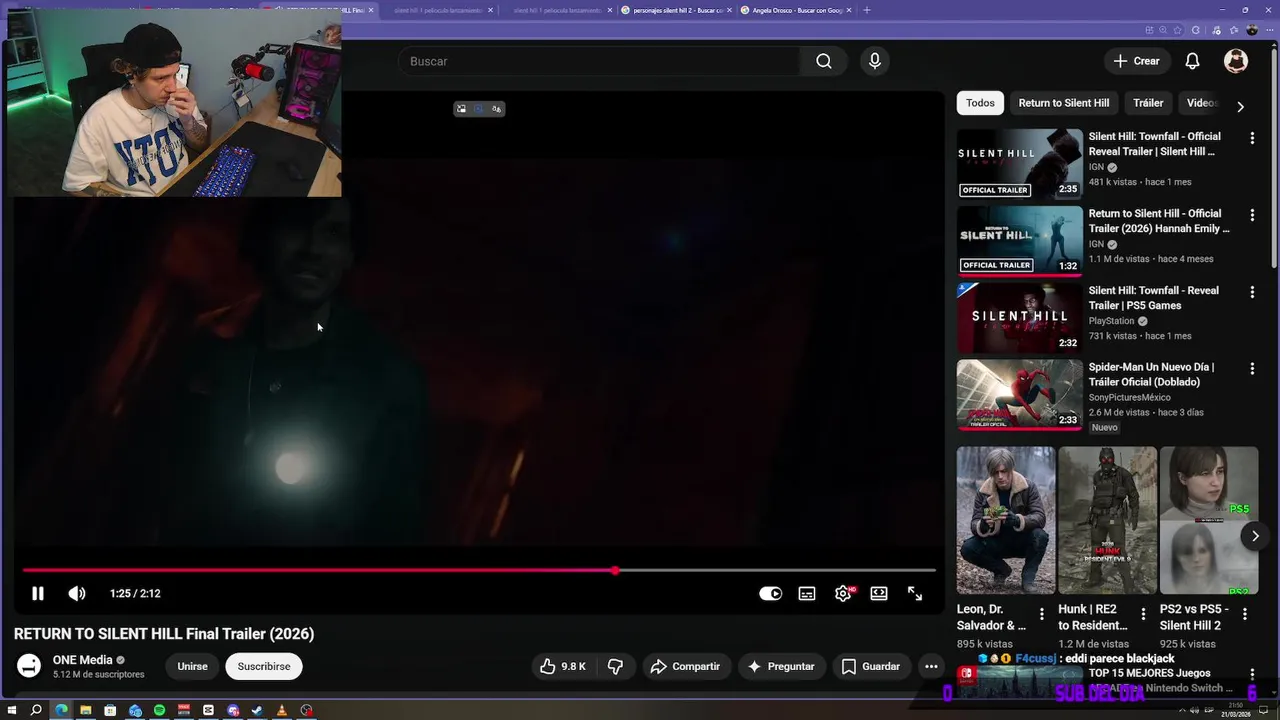Open options for PS2 vs PS5 short
1280x720 pixels.
[1245, 614]
